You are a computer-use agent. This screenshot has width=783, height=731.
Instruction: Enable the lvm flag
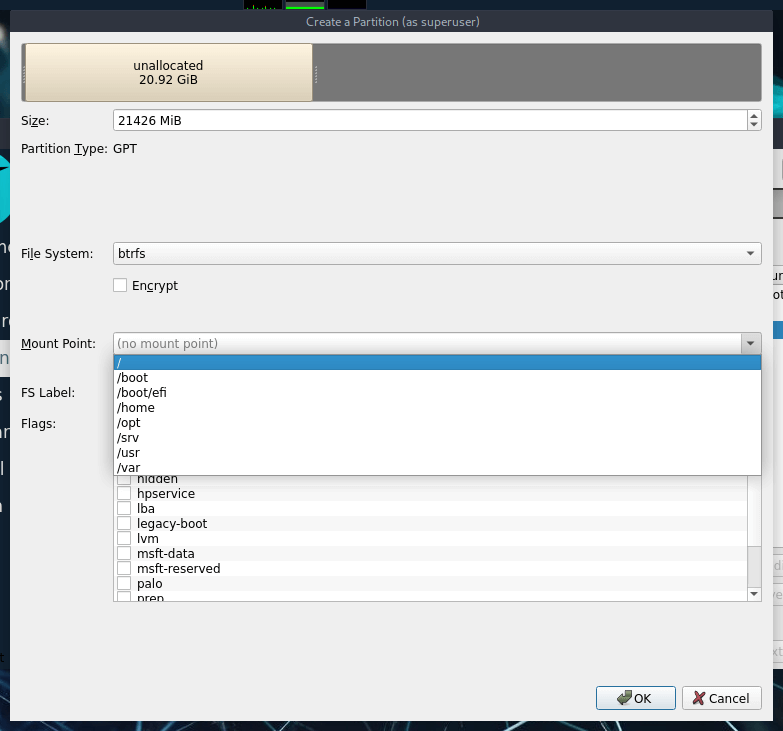(x=124, y=539)
